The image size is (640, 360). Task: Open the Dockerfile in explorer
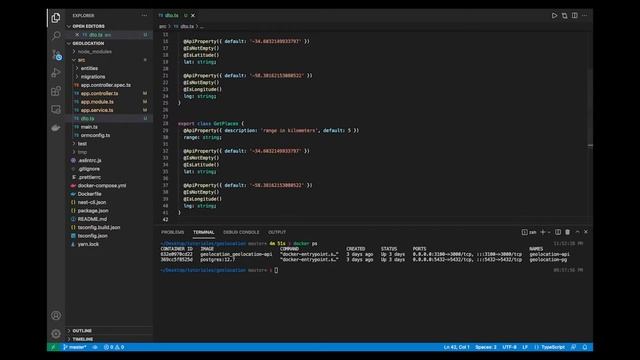pyautogui.click(x=89, y=194)
